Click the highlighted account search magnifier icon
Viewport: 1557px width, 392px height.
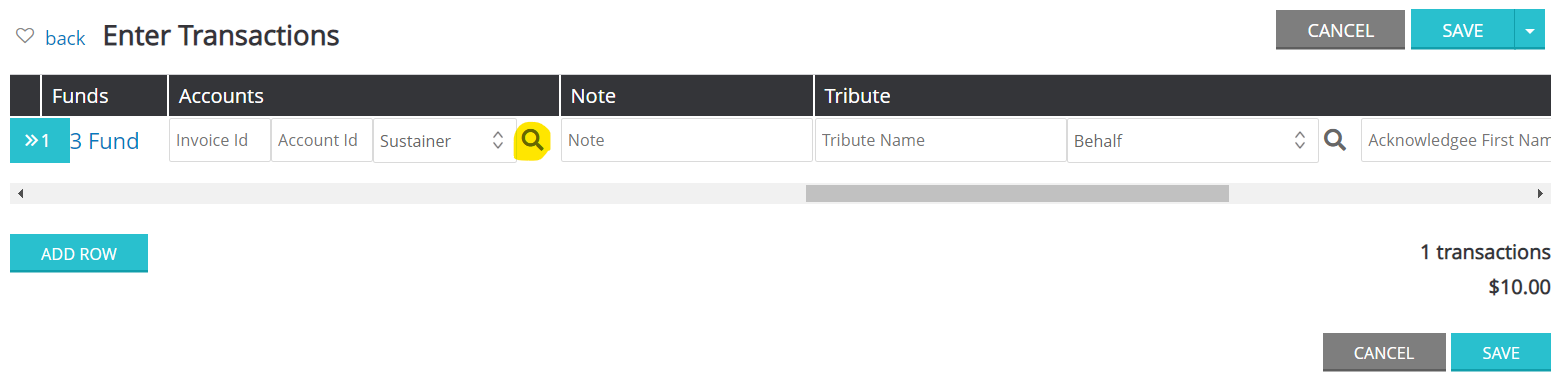coord(533,141)
